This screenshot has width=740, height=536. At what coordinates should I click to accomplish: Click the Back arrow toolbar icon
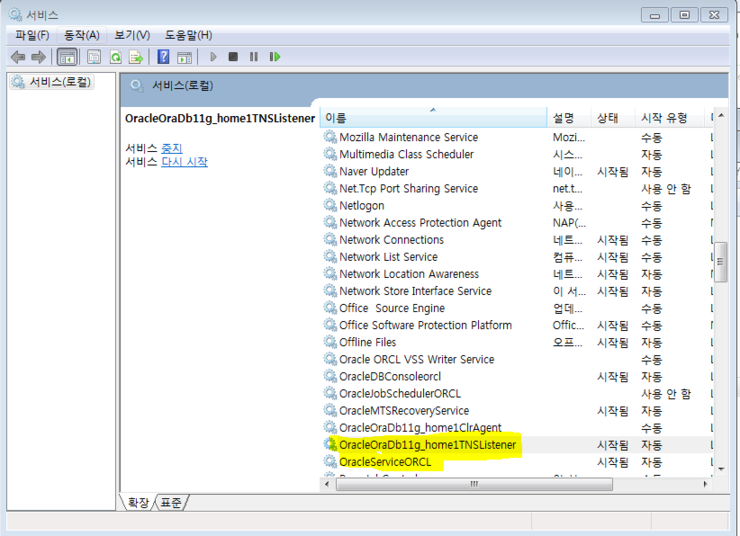pyautogui.click(x=18, y=57)
